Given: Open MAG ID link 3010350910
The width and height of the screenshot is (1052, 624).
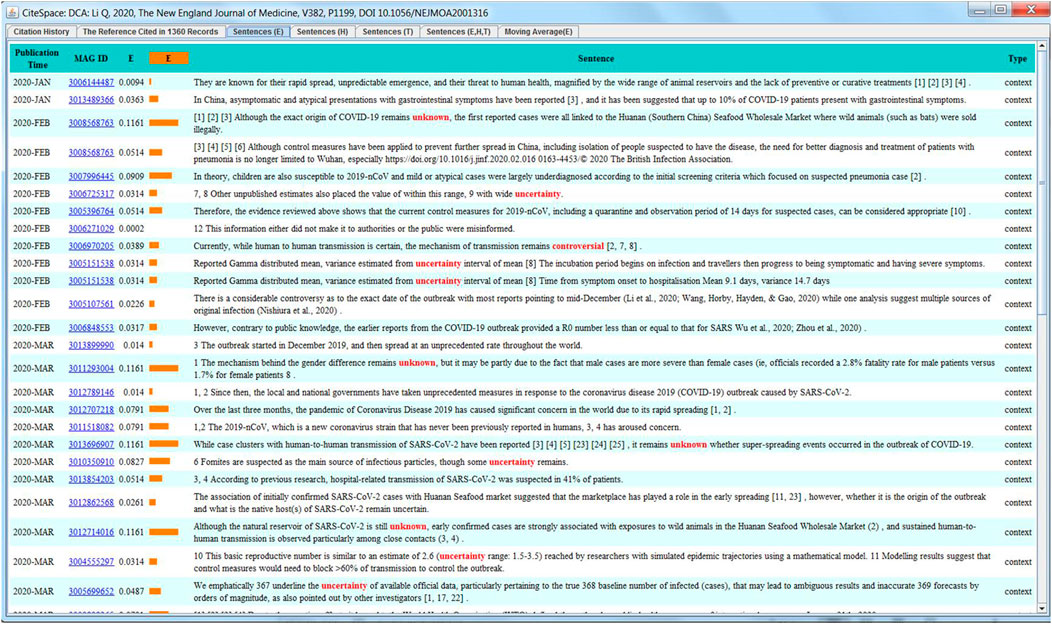Looking at the screenshot, I should point(91,462).
